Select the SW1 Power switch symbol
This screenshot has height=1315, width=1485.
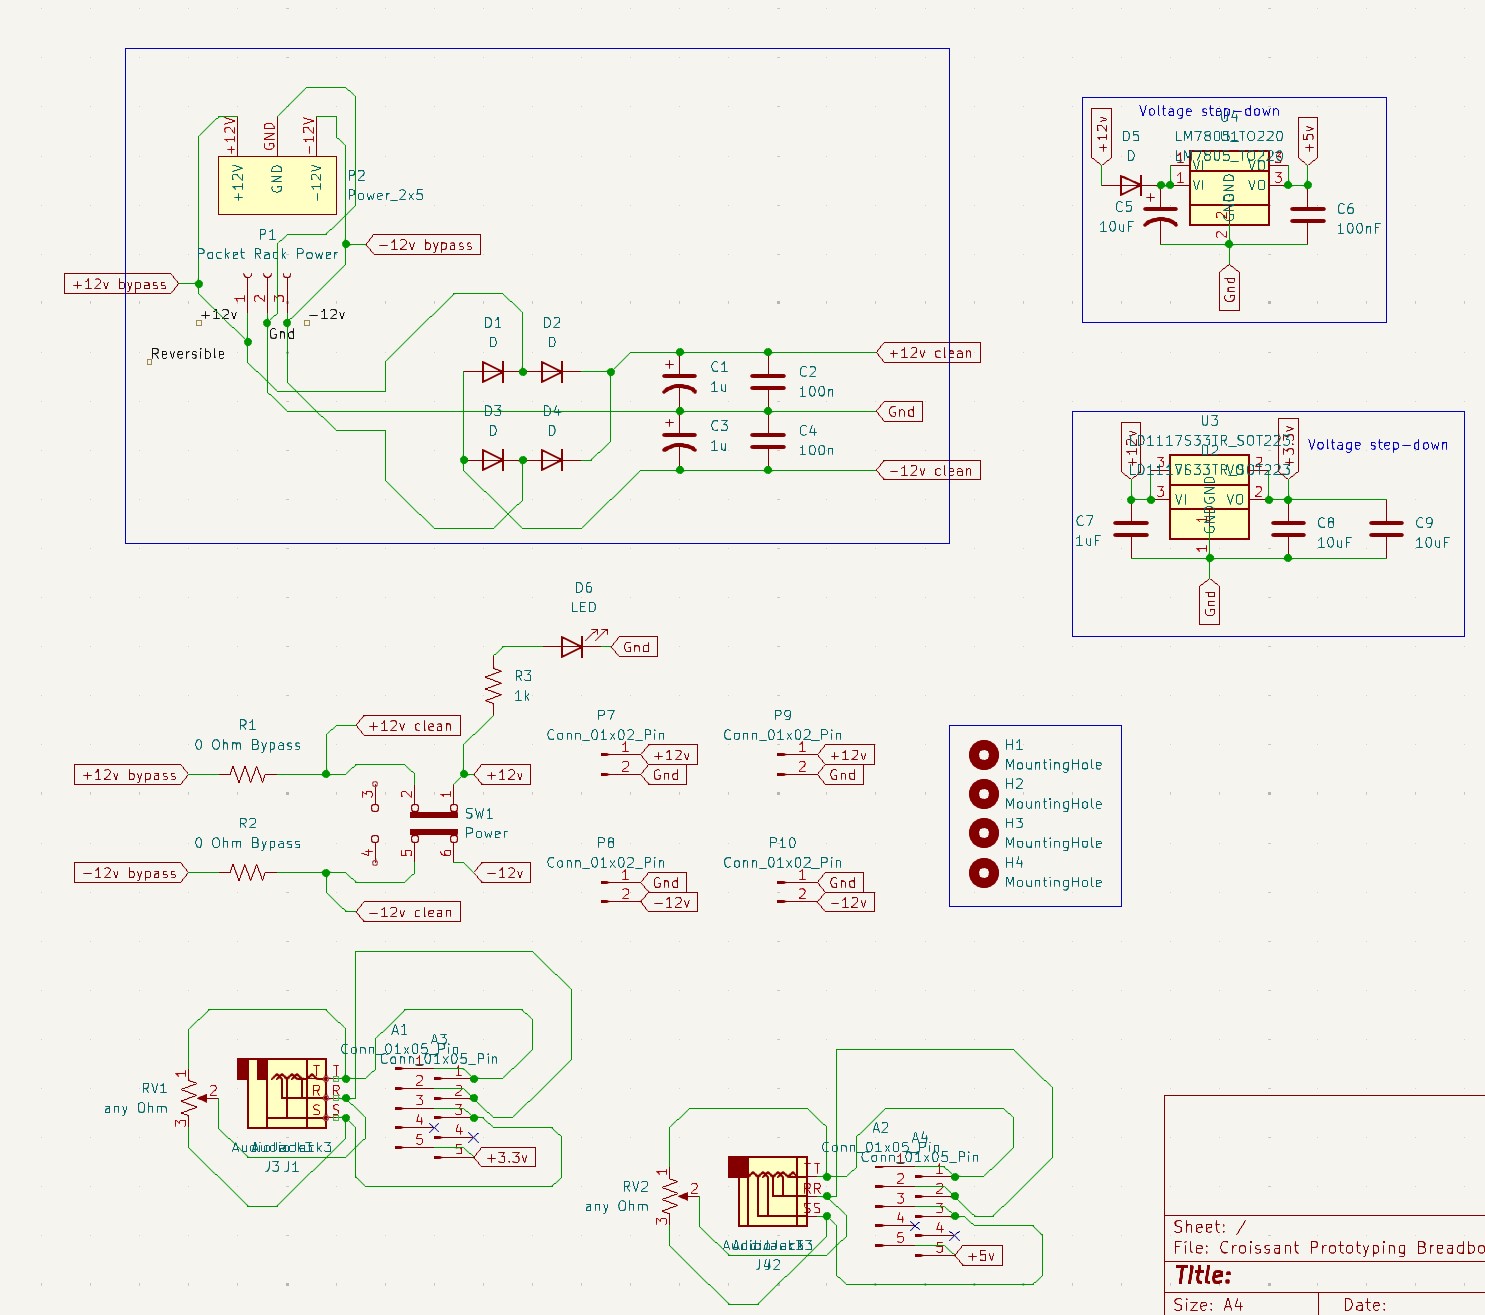[434, 823]
